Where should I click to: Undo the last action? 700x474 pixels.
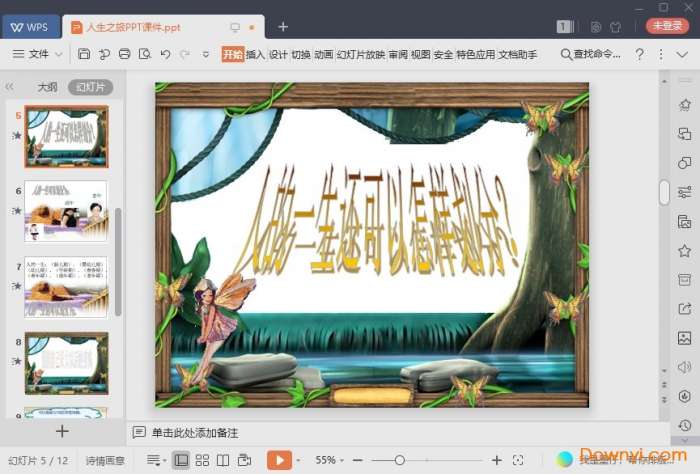click(165, 54)
